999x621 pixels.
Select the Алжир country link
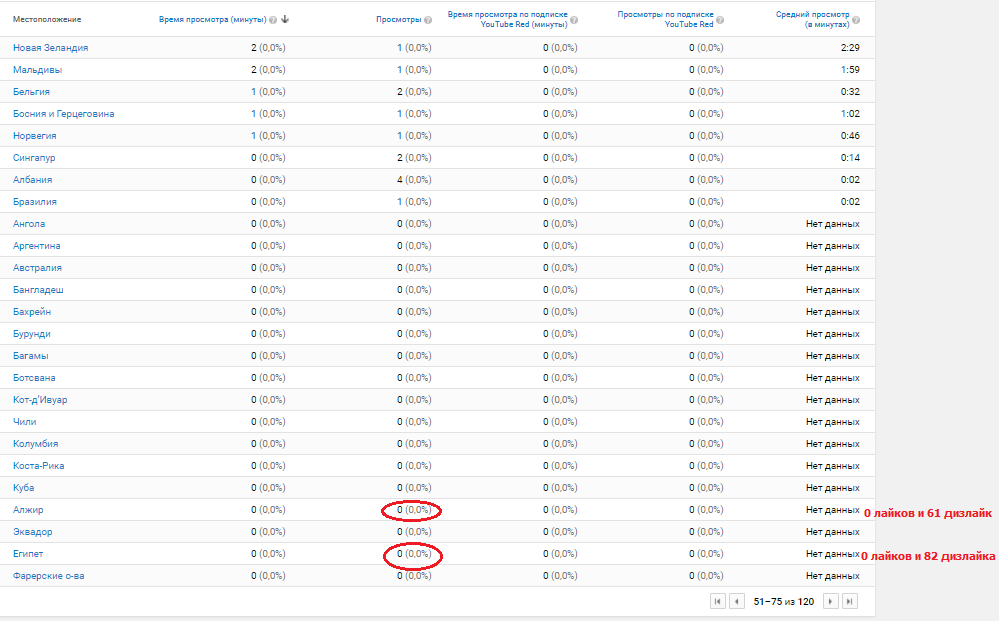coord(28,510)
